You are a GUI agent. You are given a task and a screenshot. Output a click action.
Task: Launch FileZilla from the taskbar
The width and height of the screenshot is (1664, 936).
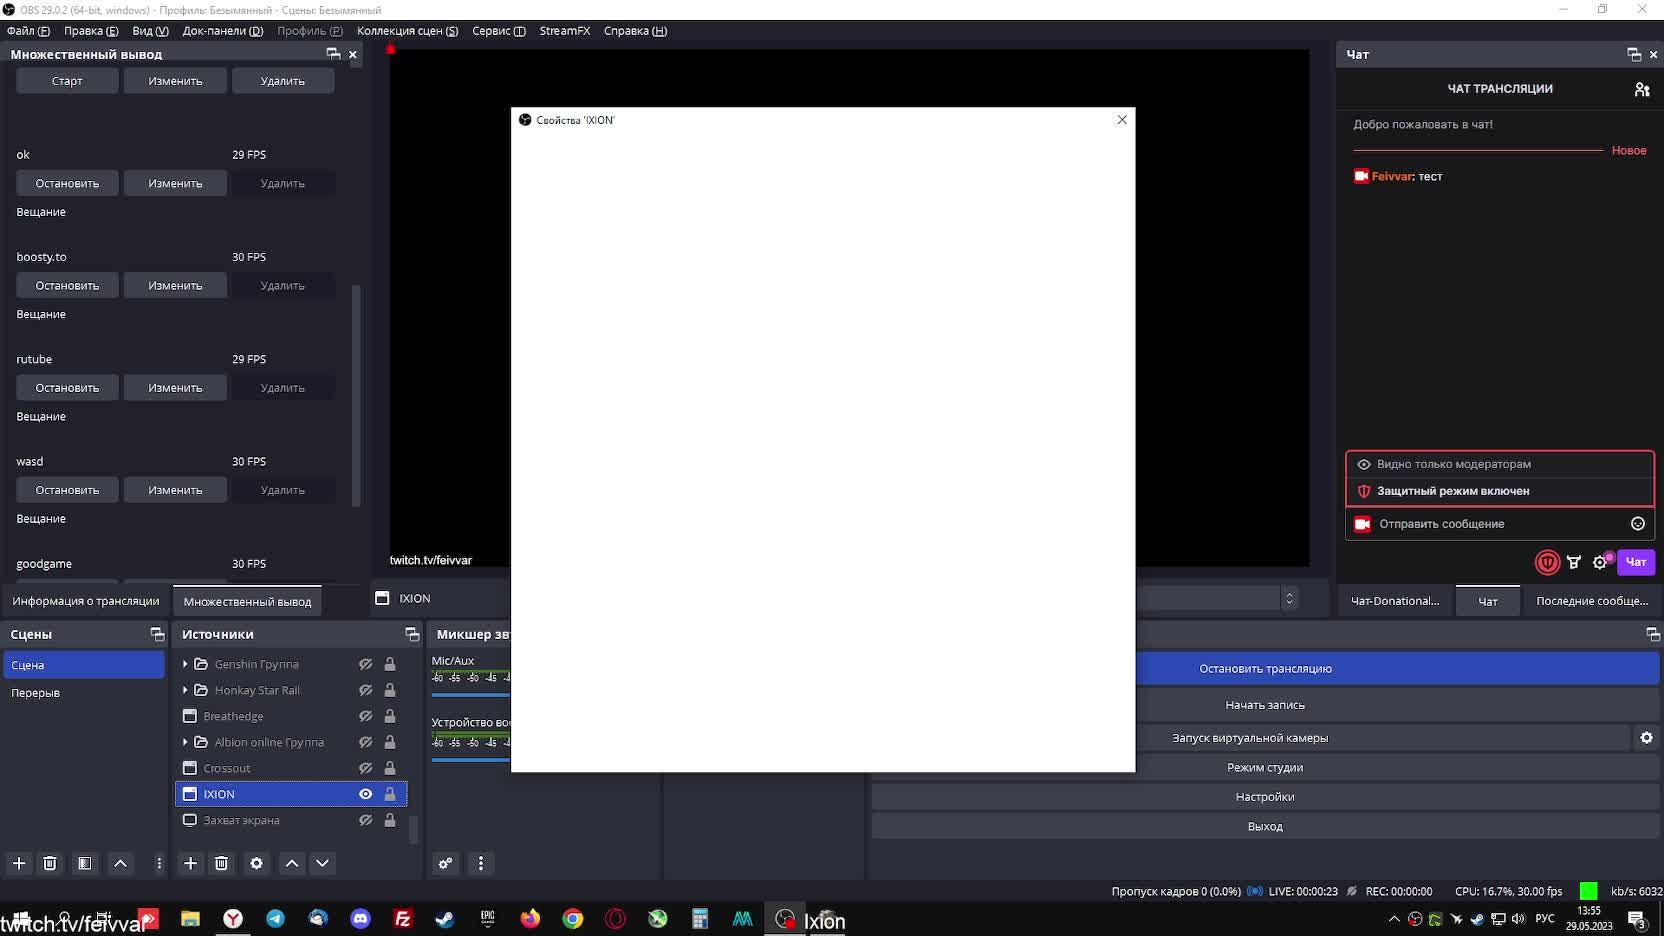tap(403, 919)
